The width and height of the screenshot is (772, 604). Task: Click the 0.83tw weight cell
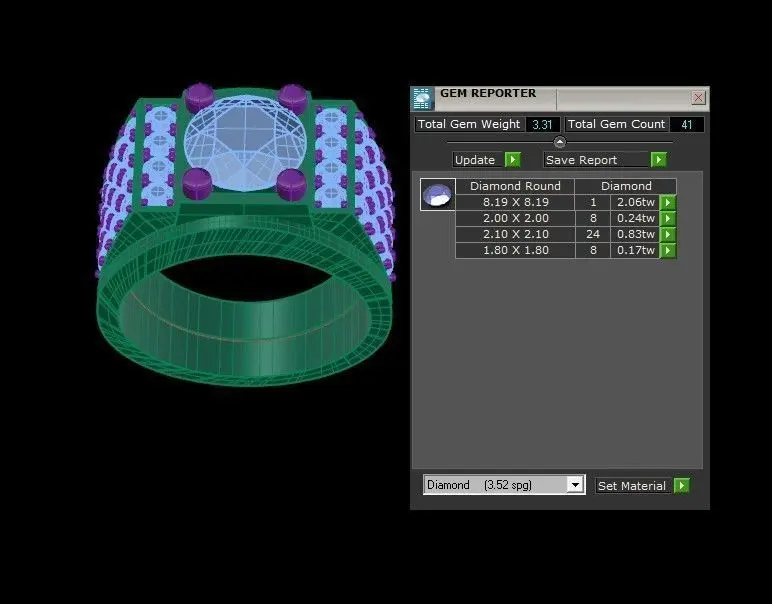pyautogui.click(x=636, y=234)
